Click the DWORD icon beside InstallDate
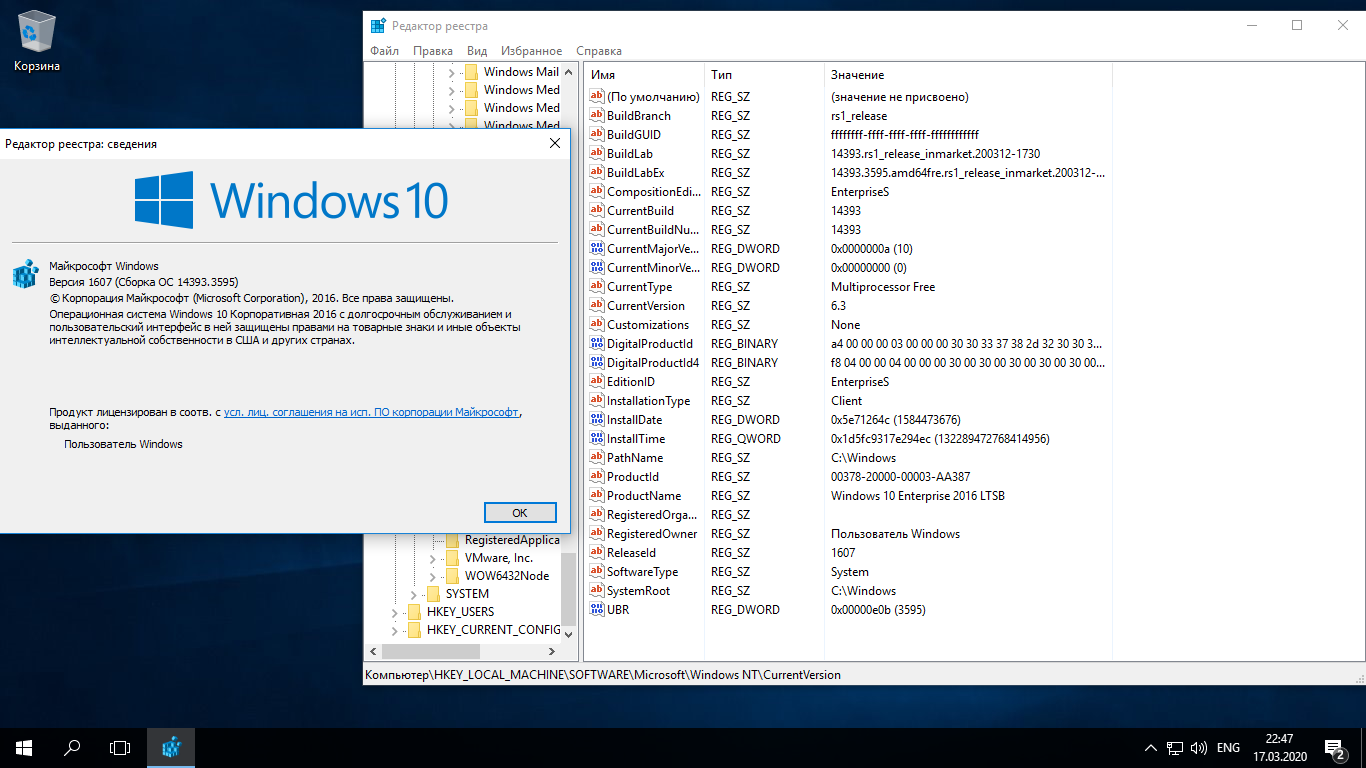This screenshot has height=768, width=1366. (x=597, y=420)
